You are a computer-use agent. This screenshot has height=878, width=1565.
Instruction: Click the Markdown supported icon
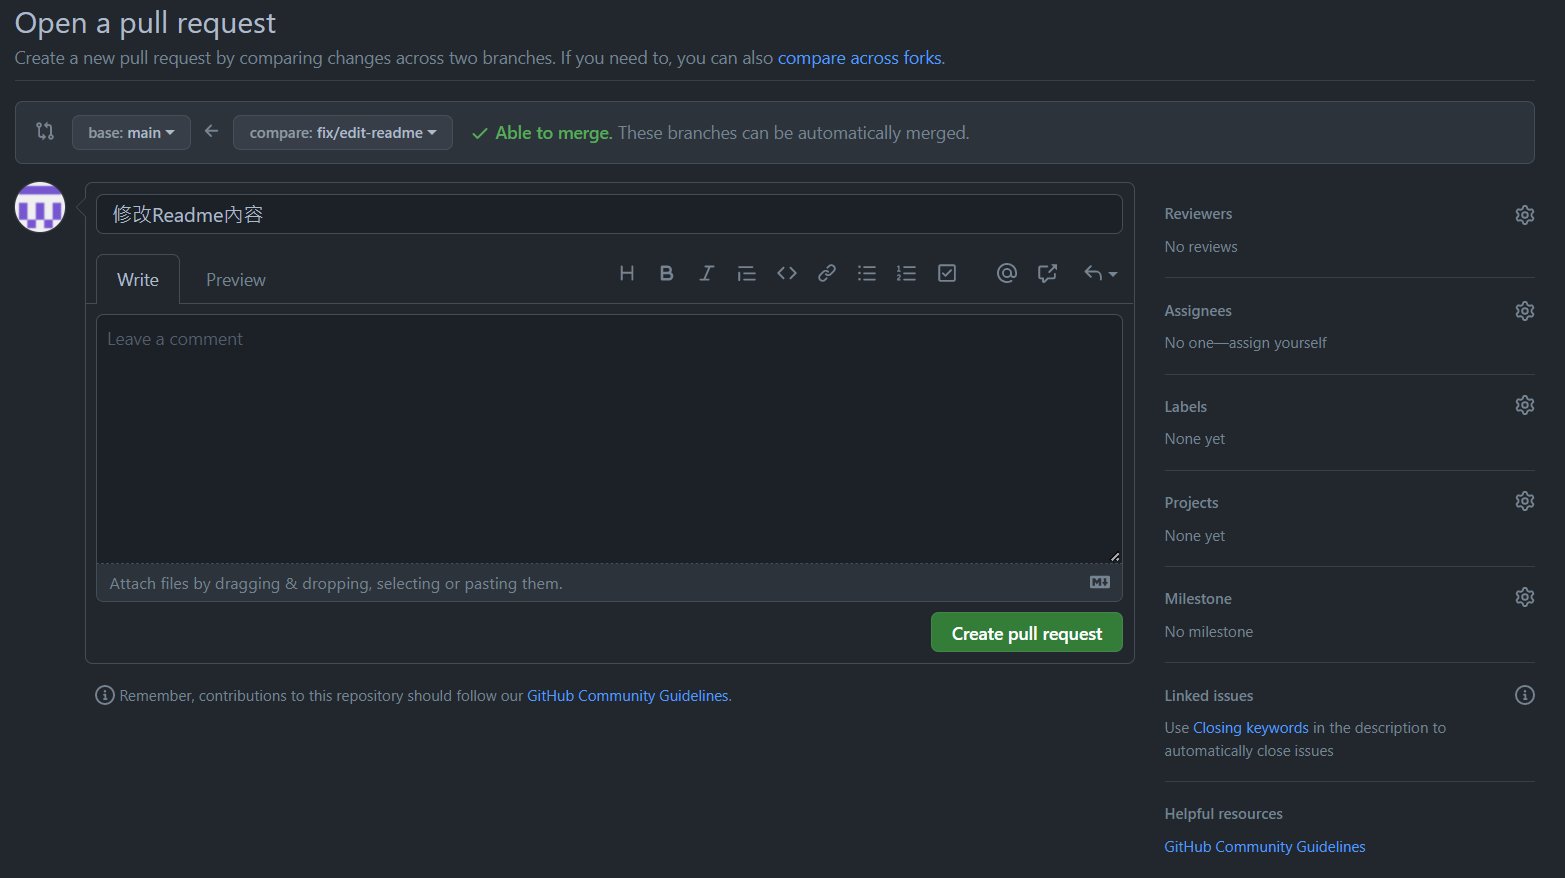[x=1100, y=582]
